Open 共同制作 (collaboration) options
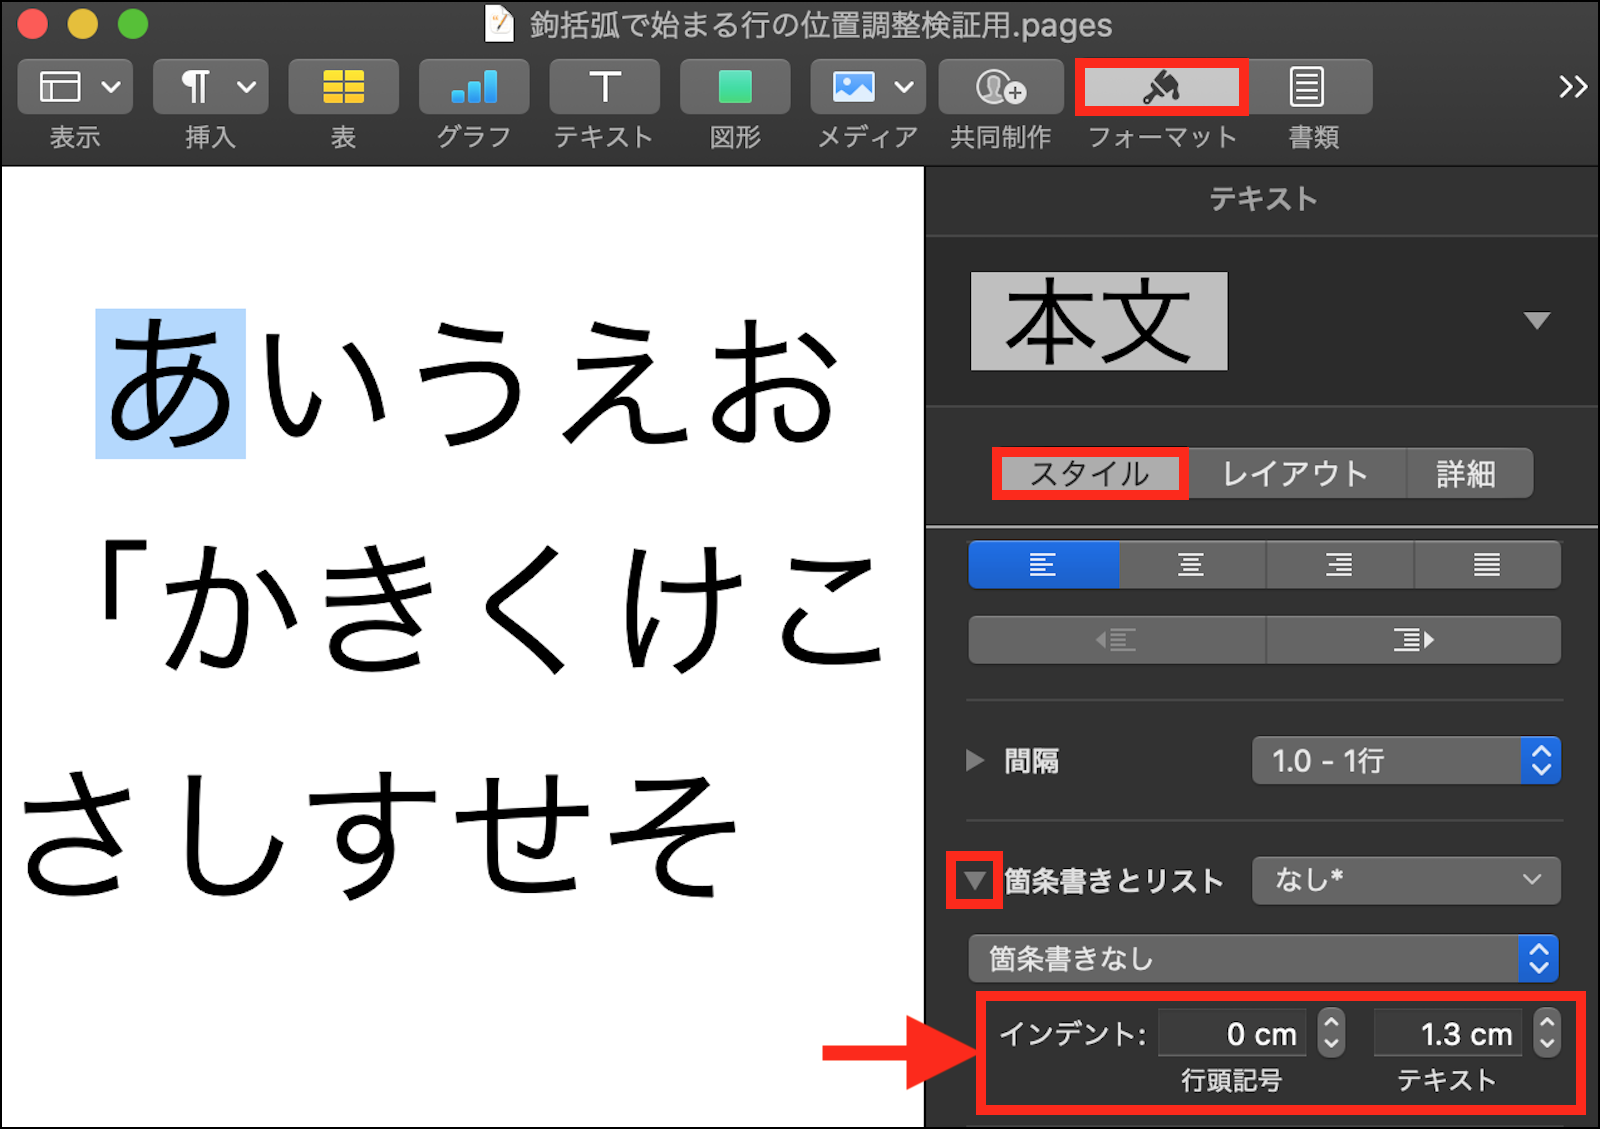Viewport: 1600px width, 1129px height. pyautogui.click(x=999, y=87)
